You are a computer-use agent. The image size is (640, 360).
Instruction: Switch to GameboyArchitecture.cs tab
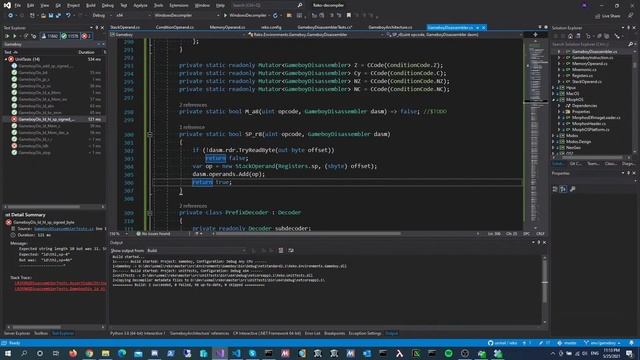coord(390,27)
